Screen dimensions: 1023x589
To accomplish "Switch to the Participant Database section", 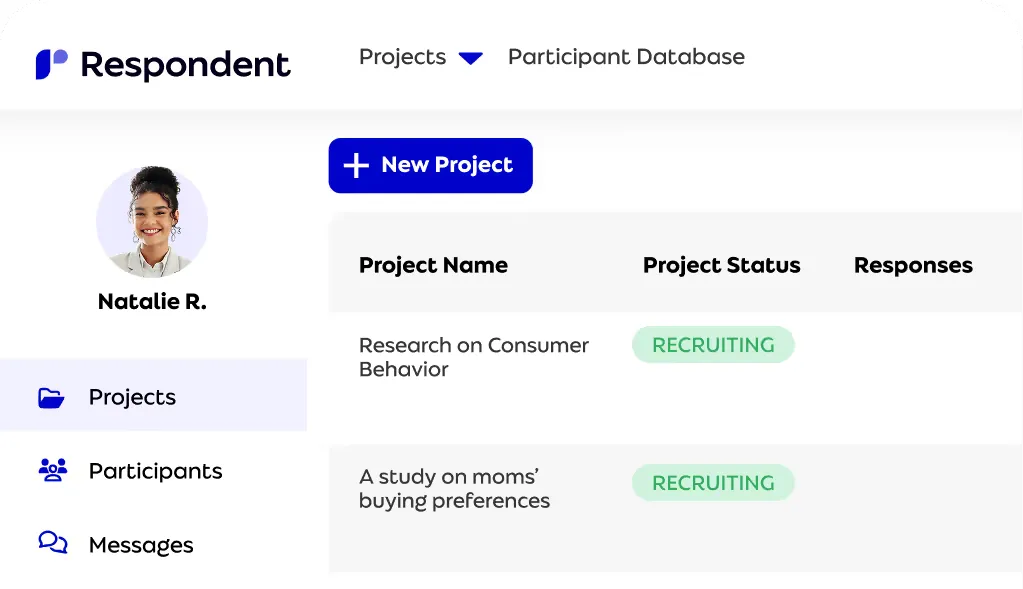I will (x=626, y=57).
